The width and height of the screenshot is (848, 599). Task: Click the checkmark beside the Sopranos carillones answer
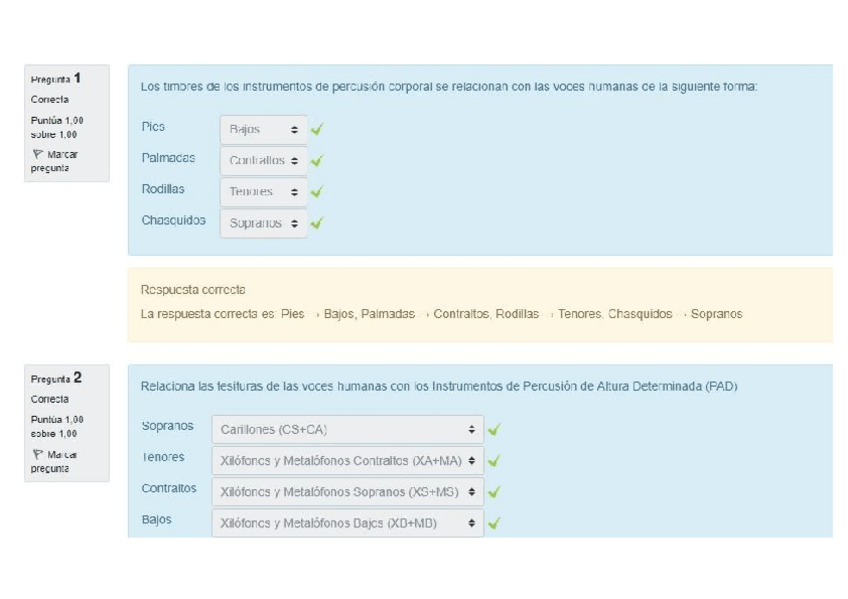[495, 429]
